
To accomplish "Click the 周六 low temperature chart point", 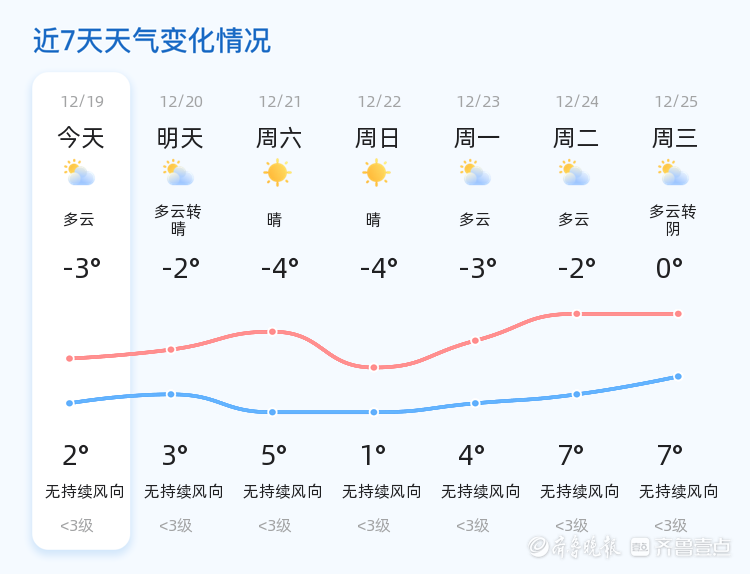I will click(x=272, y=412).
